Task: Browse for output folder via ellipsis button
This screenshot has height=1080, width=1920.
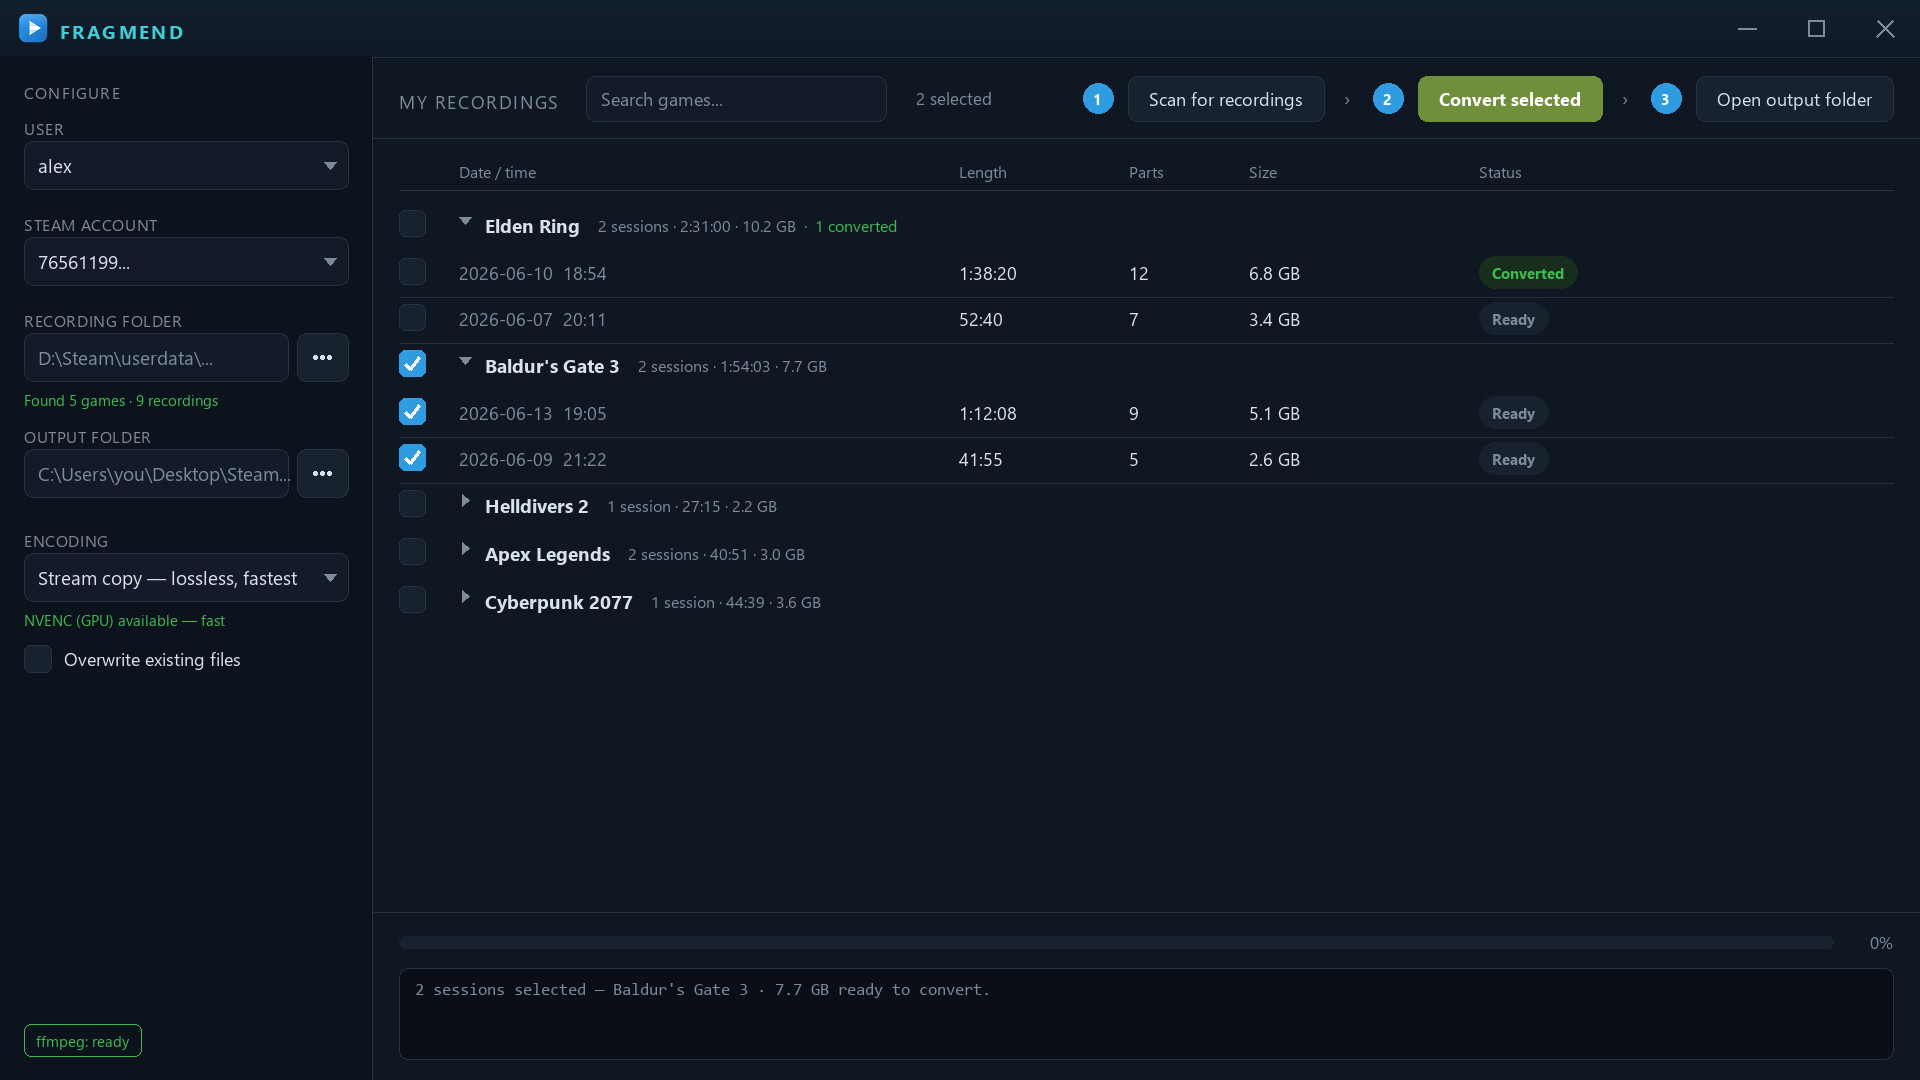Action: (x=322, y=473)
